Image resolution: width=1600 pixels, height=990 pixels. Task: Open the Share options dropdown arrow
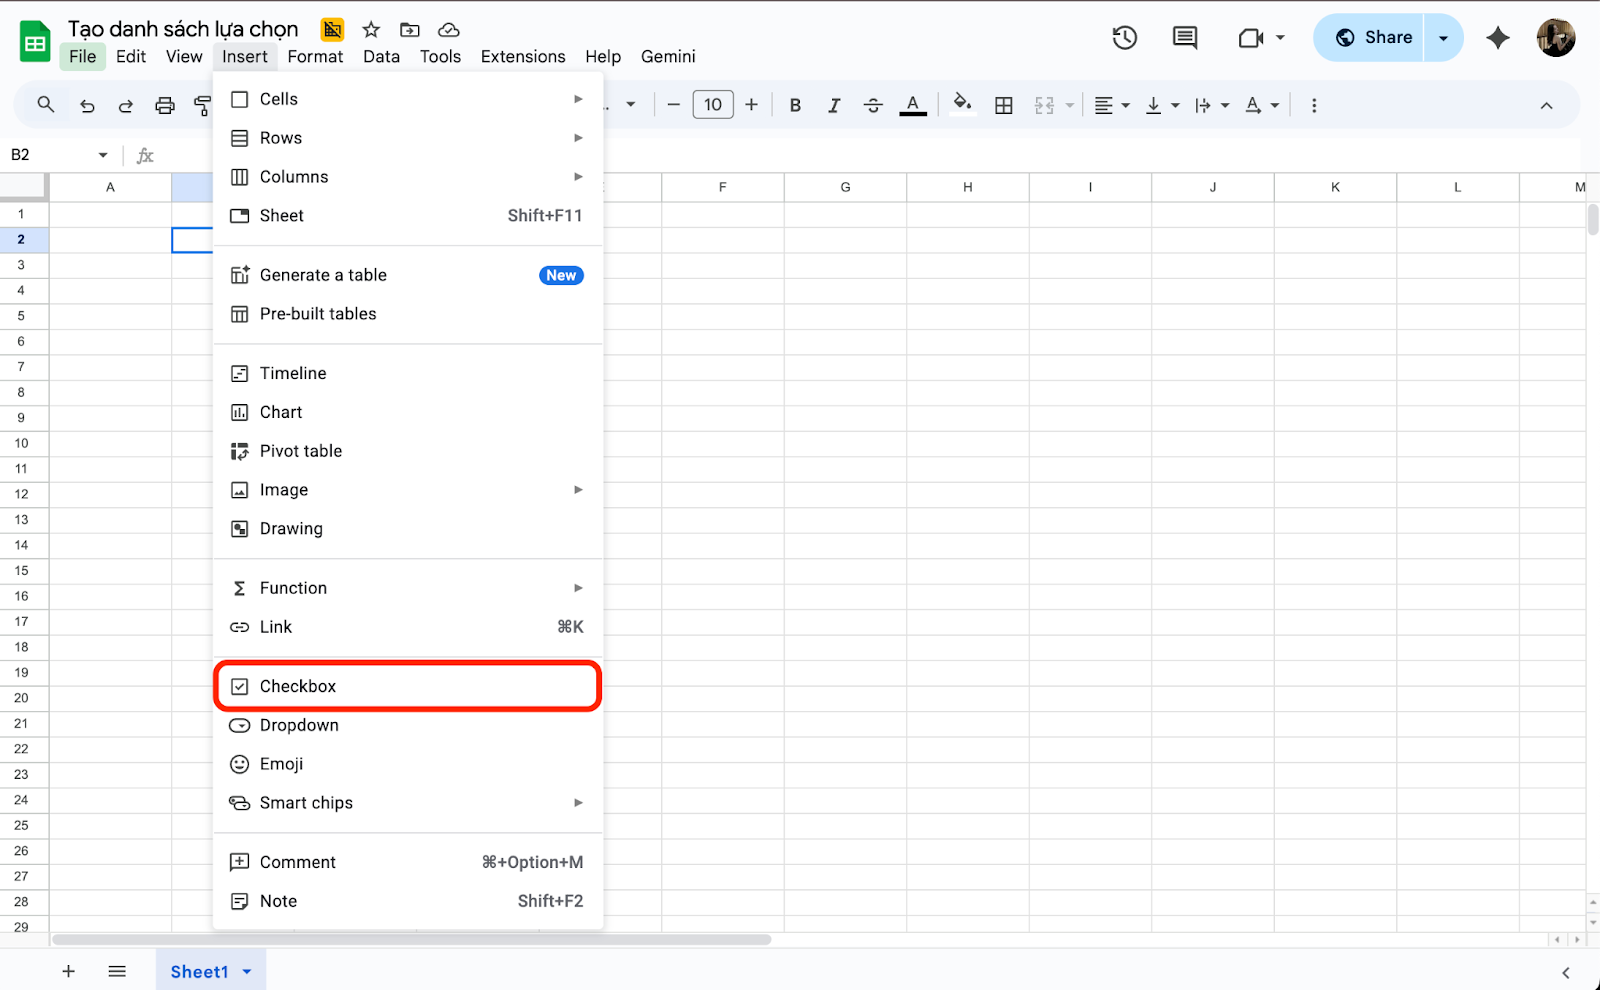1443,38
